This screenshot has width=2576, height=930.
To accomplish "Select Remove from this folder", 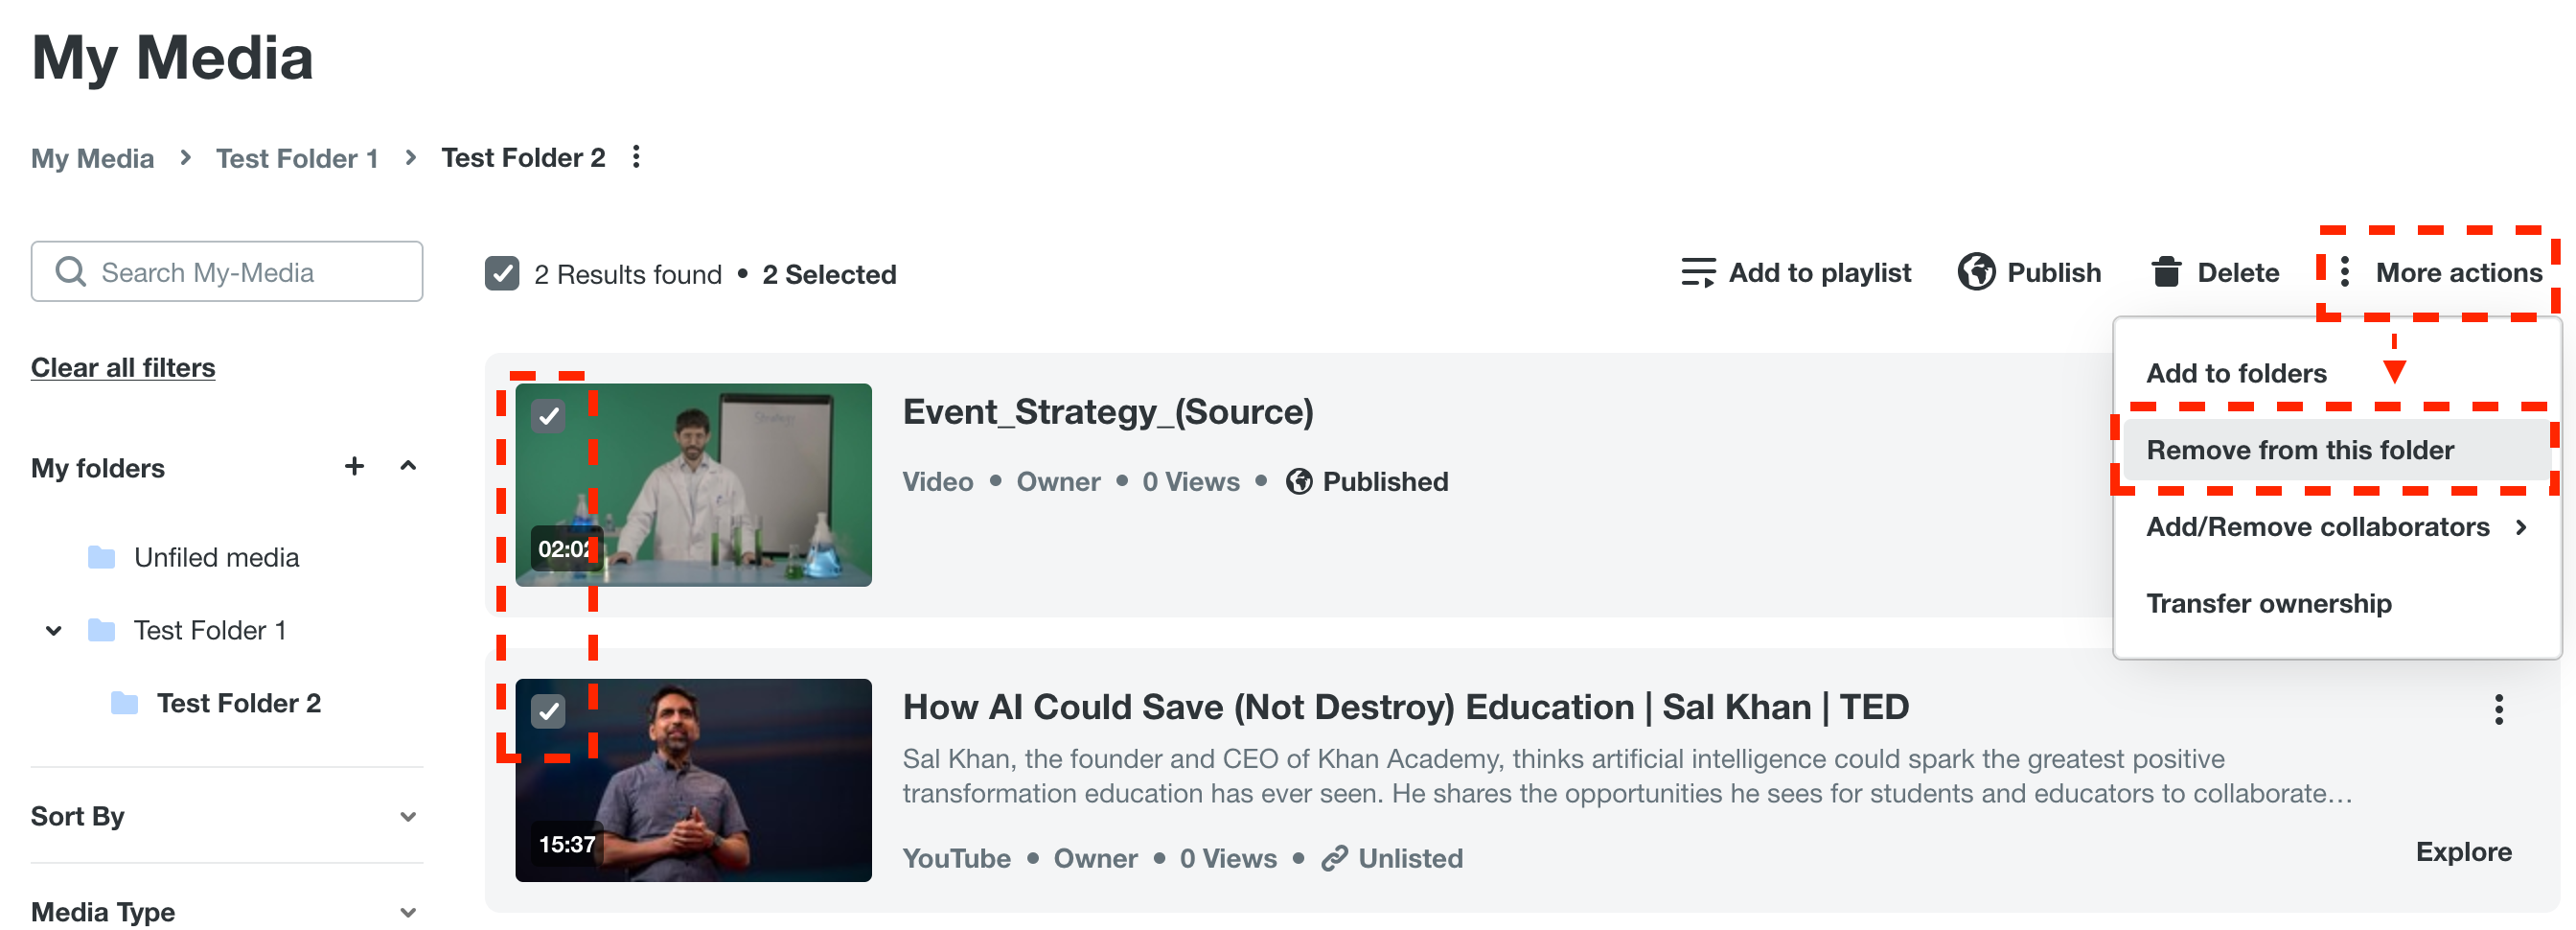I will pyautogui.click(x=2299, y=450).
